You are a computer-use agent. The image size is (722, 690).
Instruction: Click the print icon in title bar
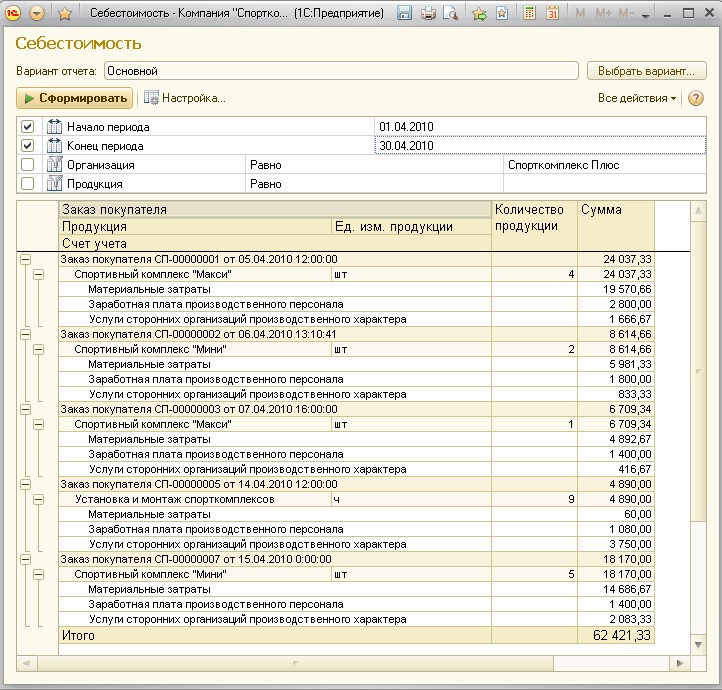pos(428,14)
